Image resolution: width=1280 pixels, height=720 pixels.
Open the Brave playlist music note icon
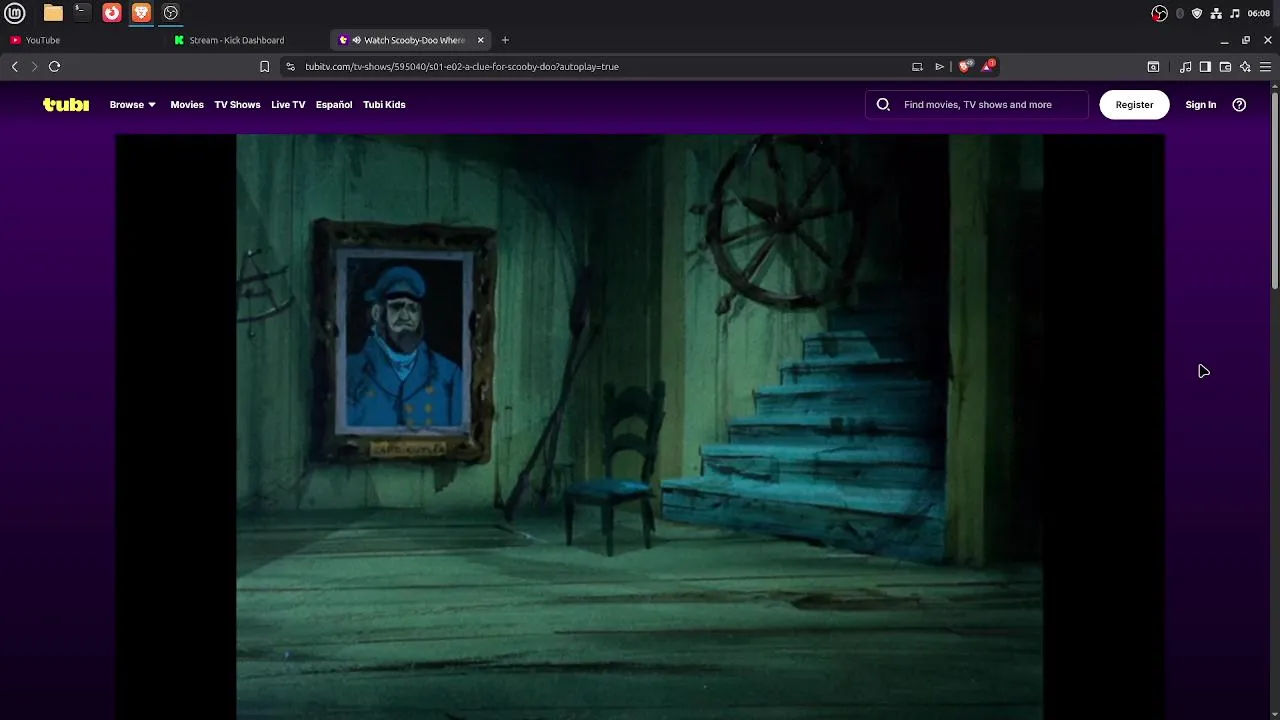(1186, 67)
